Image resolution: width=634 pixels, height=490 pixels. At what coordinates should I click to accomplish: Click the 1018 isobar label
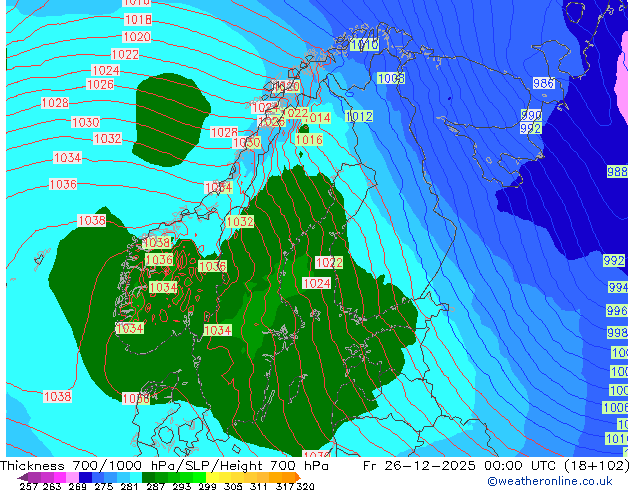click(x=138, y=19)
